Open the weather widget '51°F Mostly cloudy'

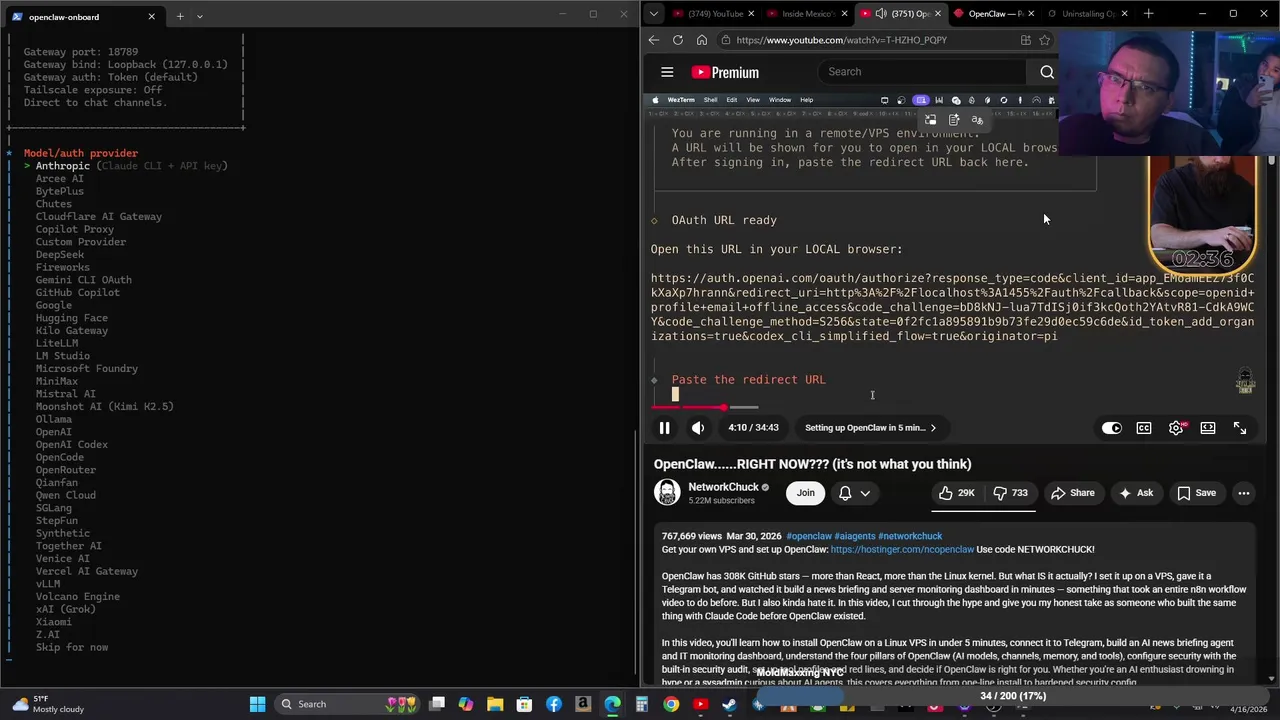tap(48, 704)
